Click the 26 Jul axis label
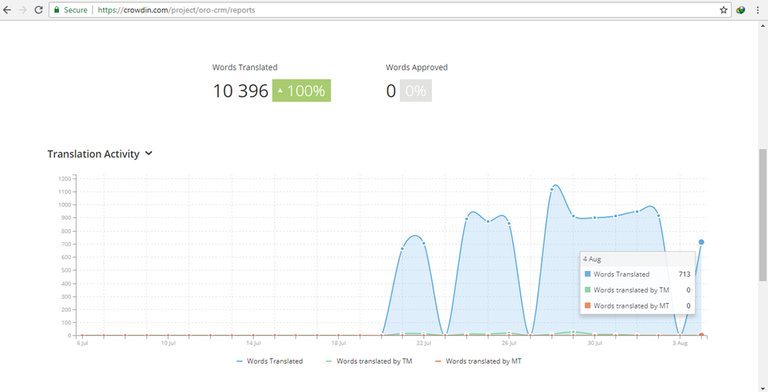The width and height of the screenshot is (768, 392). tap(509, 343)
